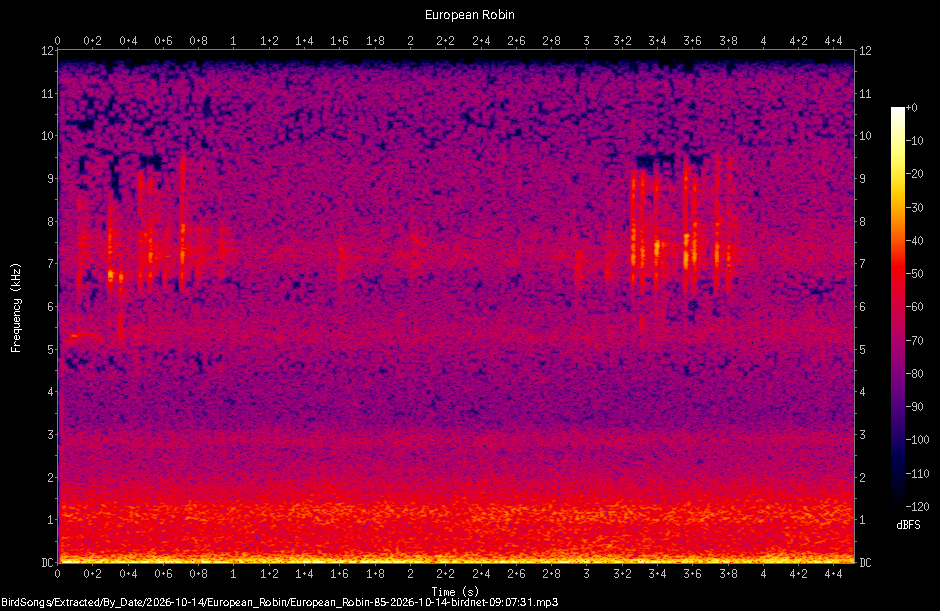
Task: Select the file path text ending in 09:07:31.mp3
Action: click(279, 602)
